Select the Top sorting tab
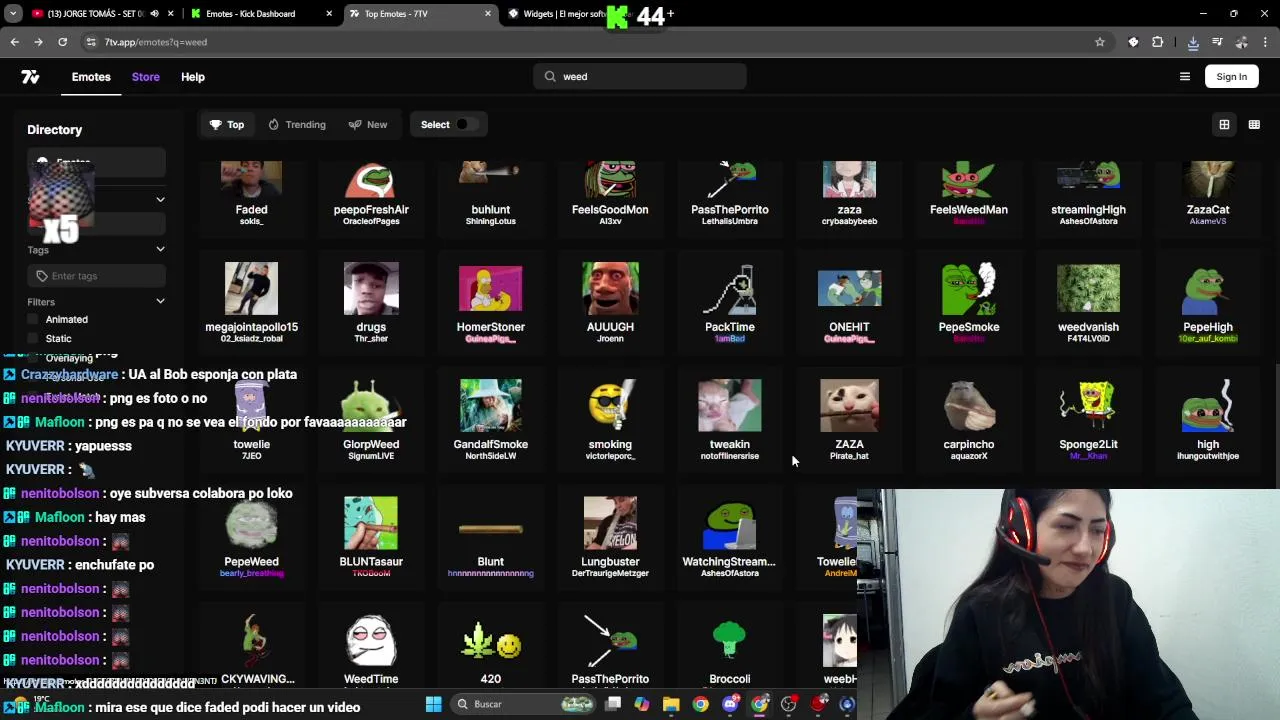The height and width of the screenshot is (720, 1280). pyautogui.click(x=227, y=125)
